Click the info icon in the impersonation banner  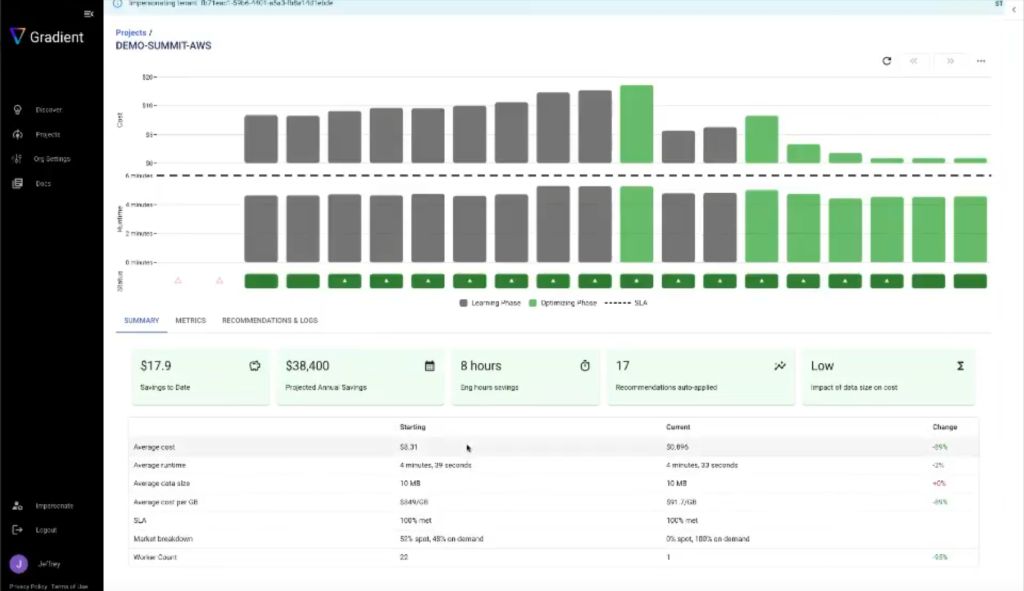(x=118, y=3)
